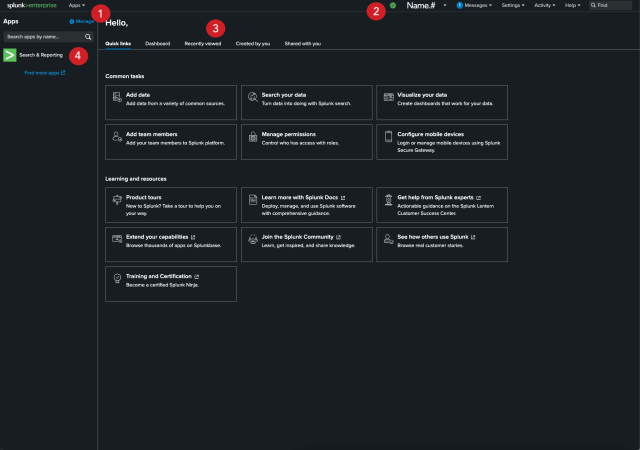Expand the Name.# user dropdown
The width and height of the screenshot is (640, 450).
426,5
